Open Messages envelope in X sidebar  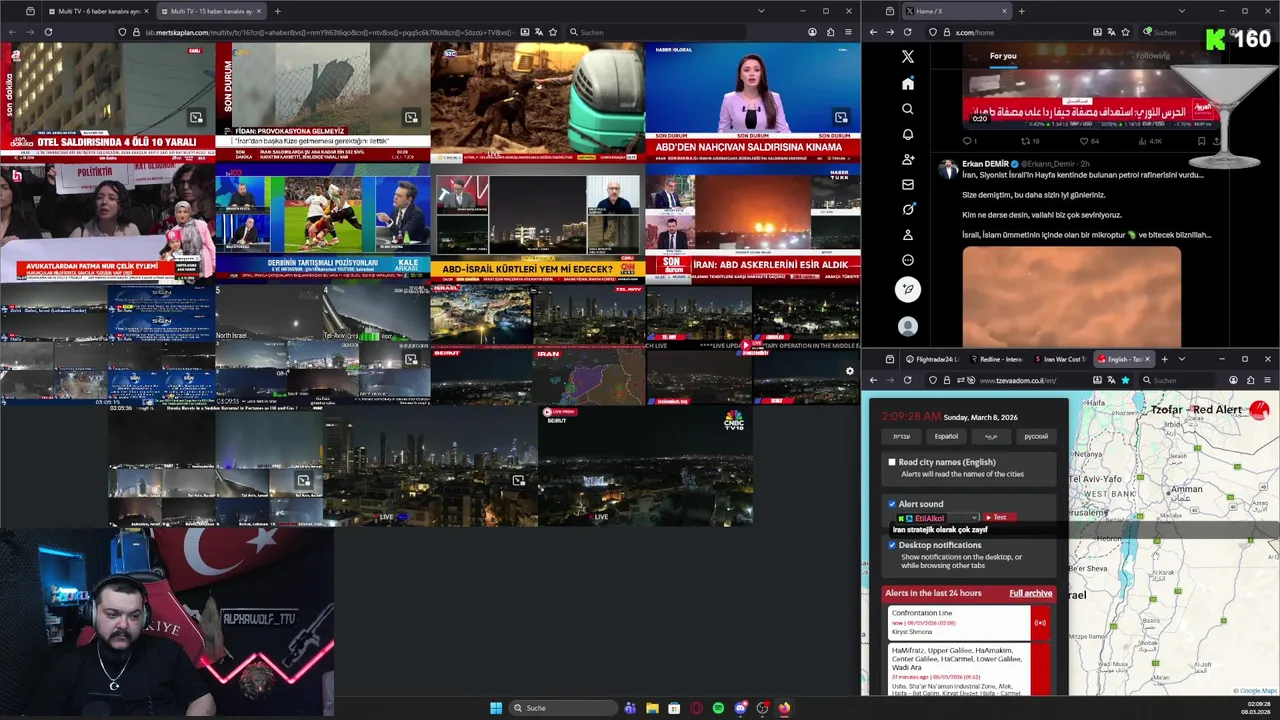tap(908, 184)
